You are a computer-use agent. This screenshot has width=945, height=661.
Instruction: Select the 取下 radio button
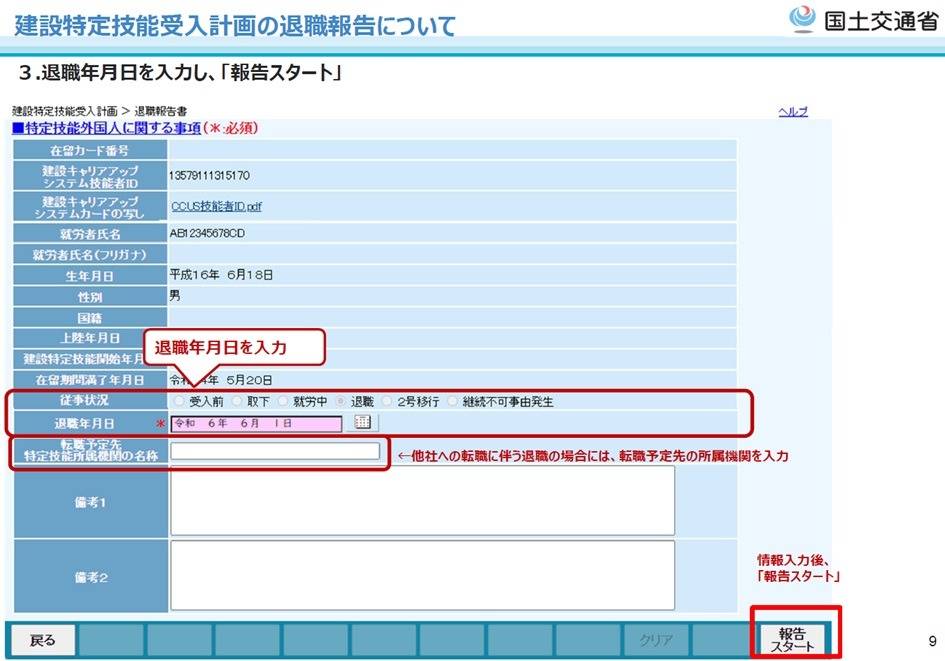(x=237, y=401)
